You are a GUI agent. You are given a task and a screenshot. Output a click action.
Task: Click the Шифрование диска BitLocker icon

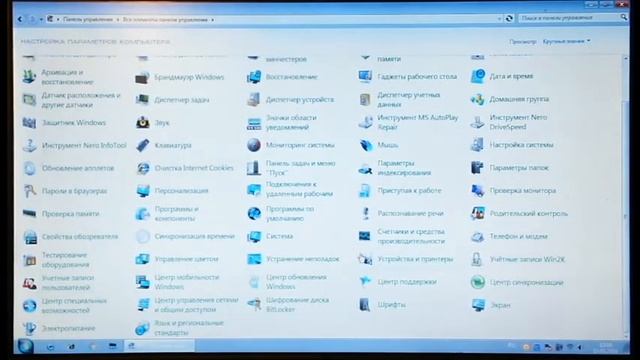[254, 304]
